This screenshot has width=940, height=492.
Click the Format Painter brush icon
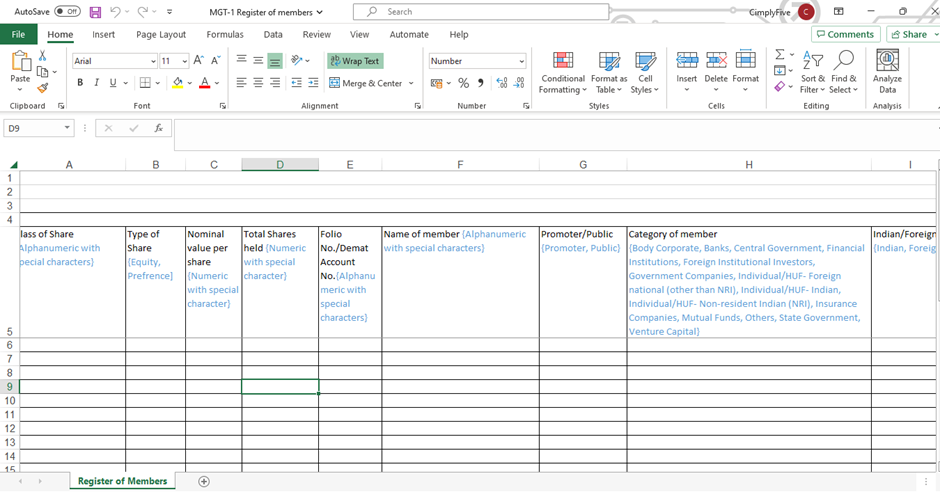coord(42,88)
